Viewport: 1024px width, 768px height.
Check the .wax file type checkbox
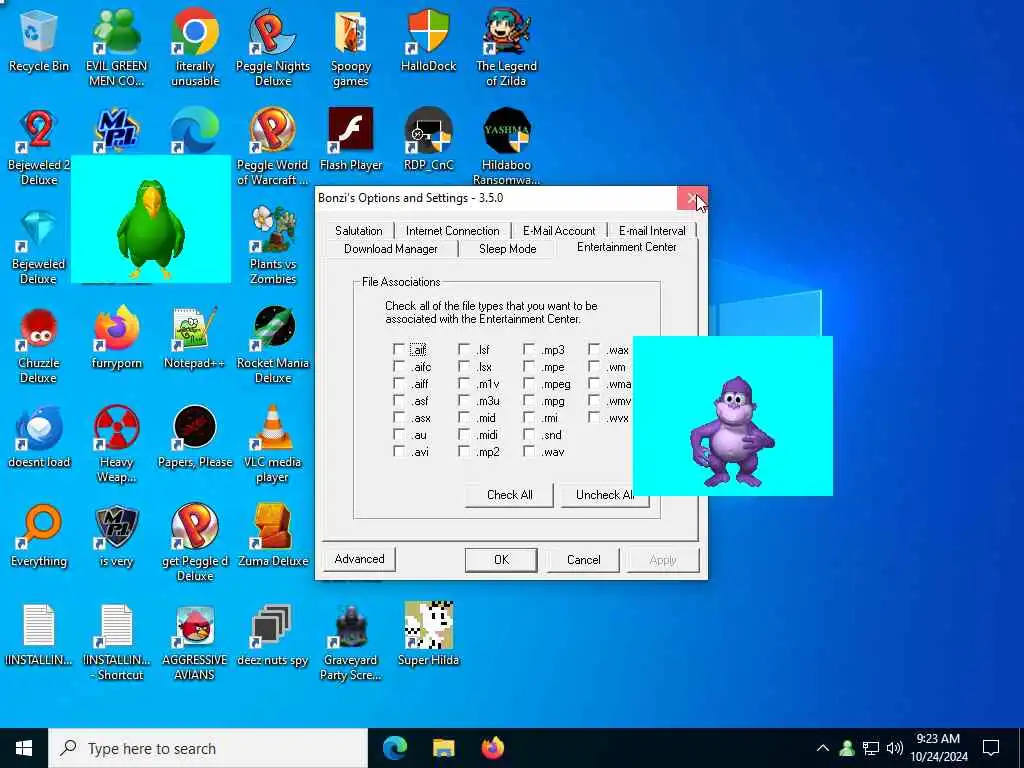(594, 349)
